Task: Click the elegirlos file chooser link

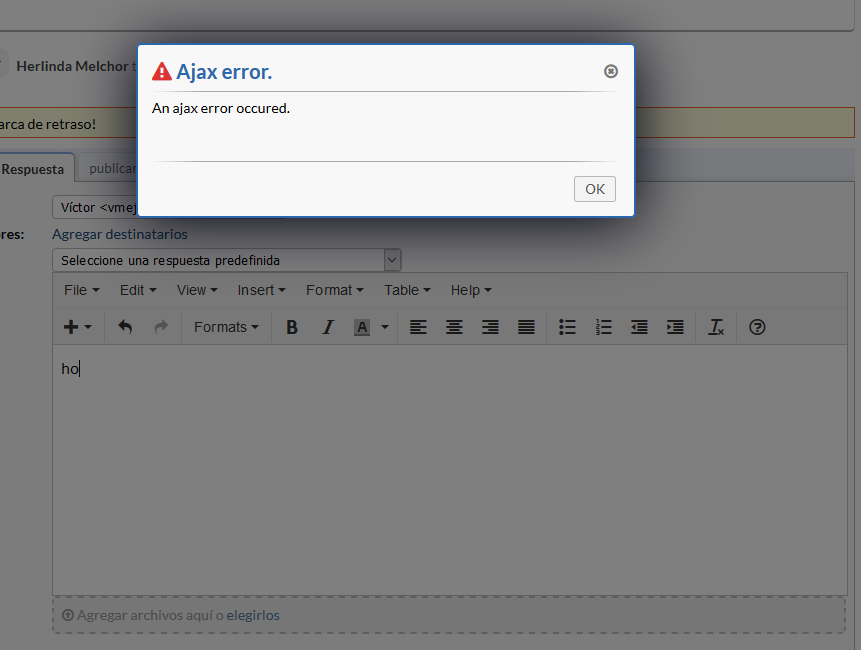Action: [253, 615]
